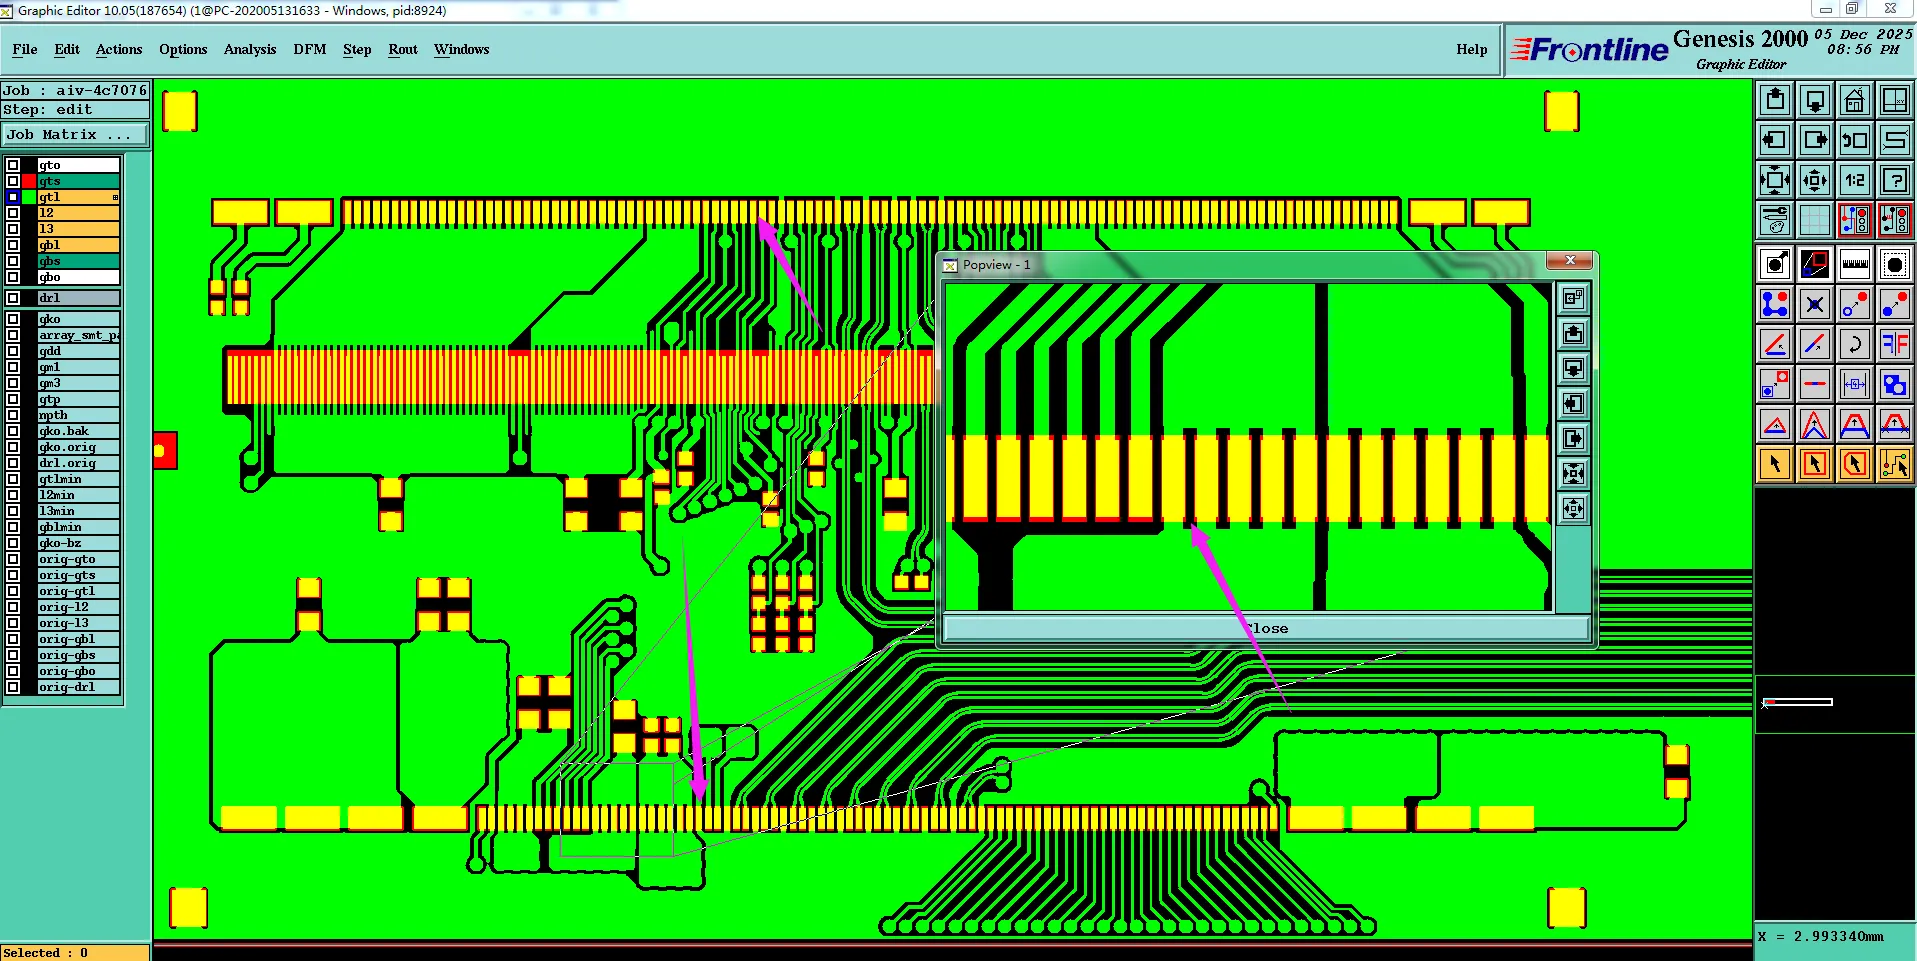
Task: Select the gko.orig layer name
Action: point(78,447)
